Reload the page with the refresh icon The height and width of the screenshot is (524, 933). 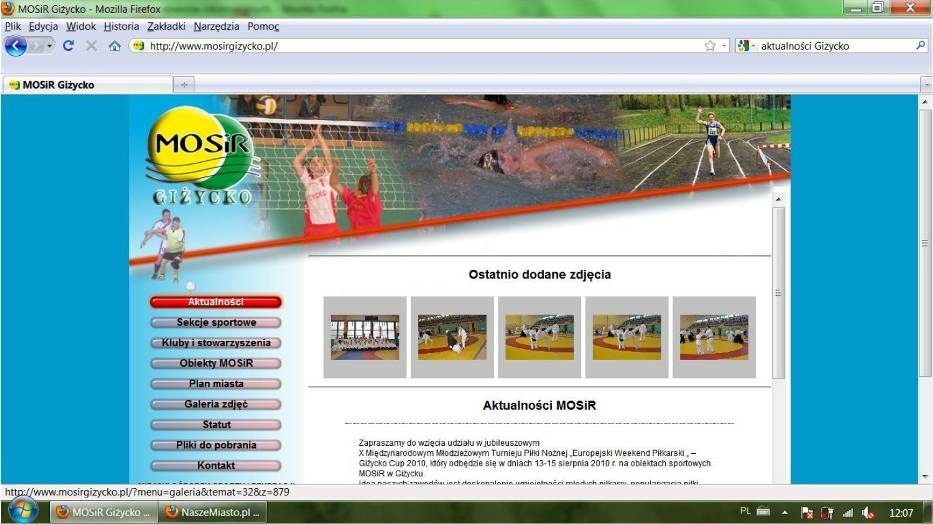[68, 46]
